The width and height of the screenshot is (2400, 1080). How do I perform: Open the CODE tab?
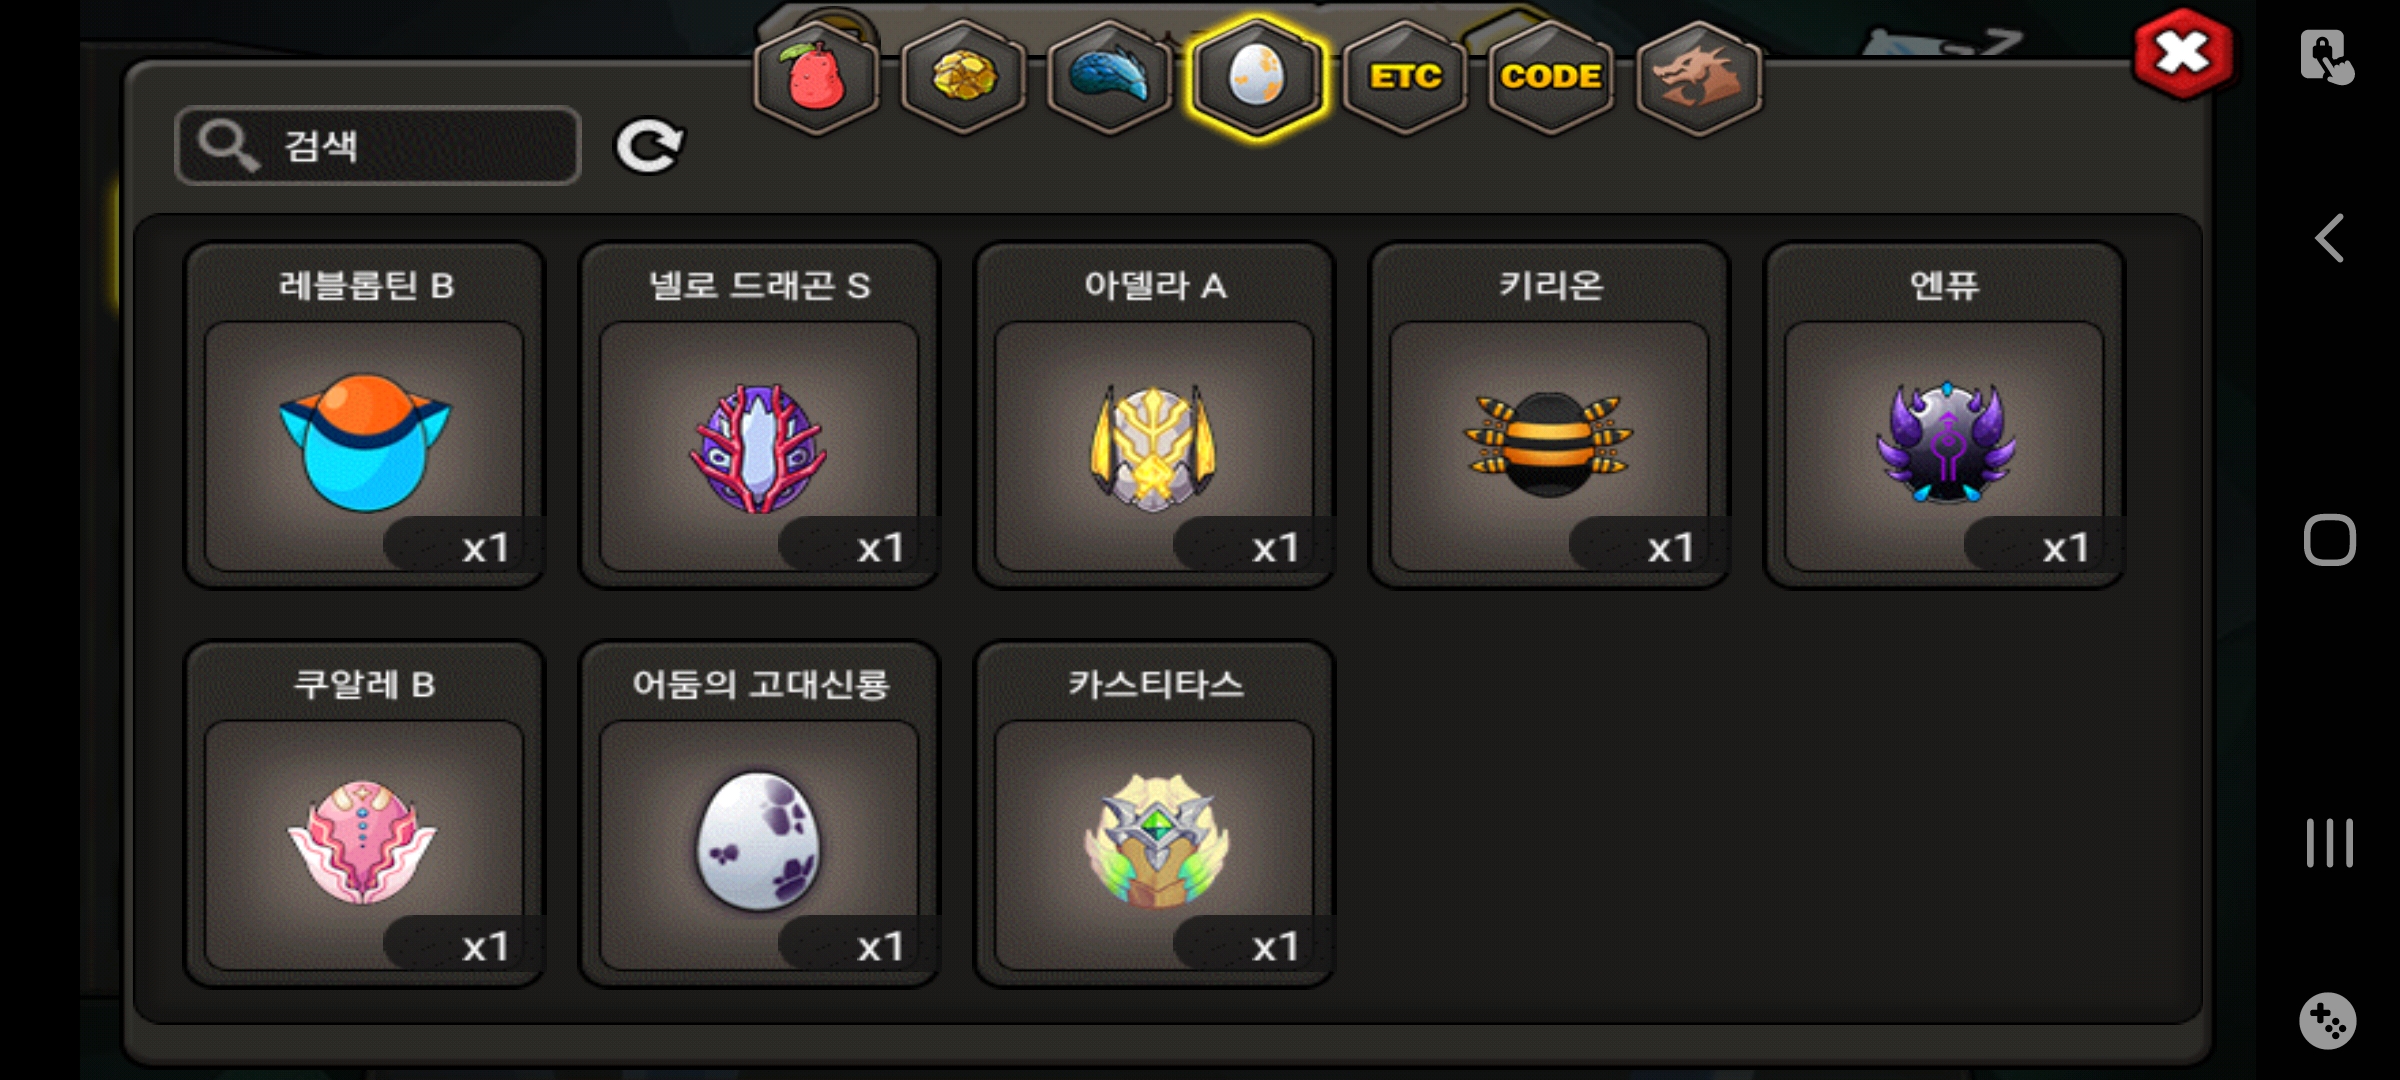[x=1551, y=77]
